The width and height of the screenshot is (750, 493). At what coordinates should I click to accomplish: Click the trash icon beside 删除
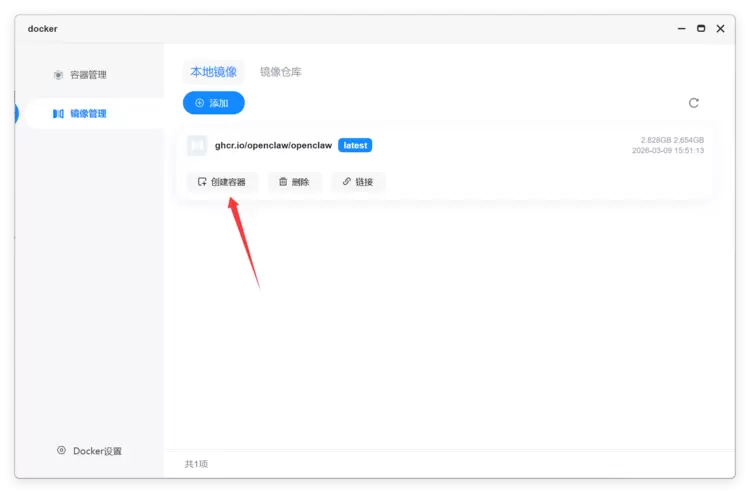click(283, 182)
